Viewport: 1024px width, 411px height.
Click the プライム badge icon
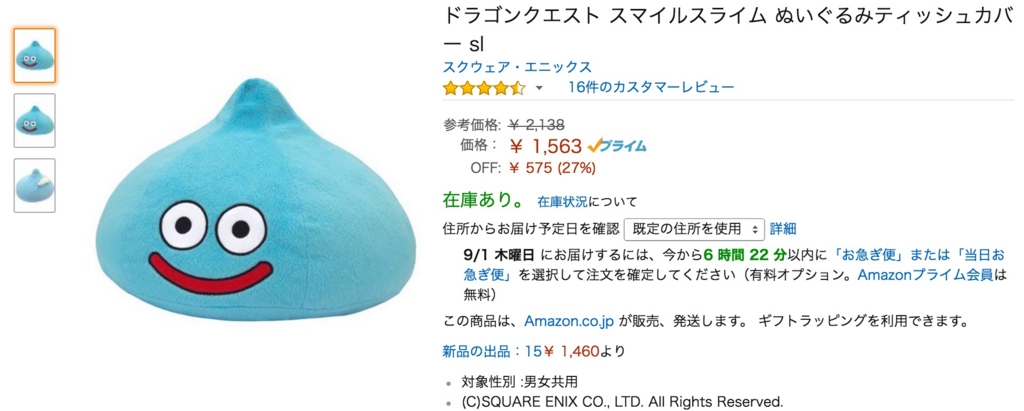tap(616, 146)
